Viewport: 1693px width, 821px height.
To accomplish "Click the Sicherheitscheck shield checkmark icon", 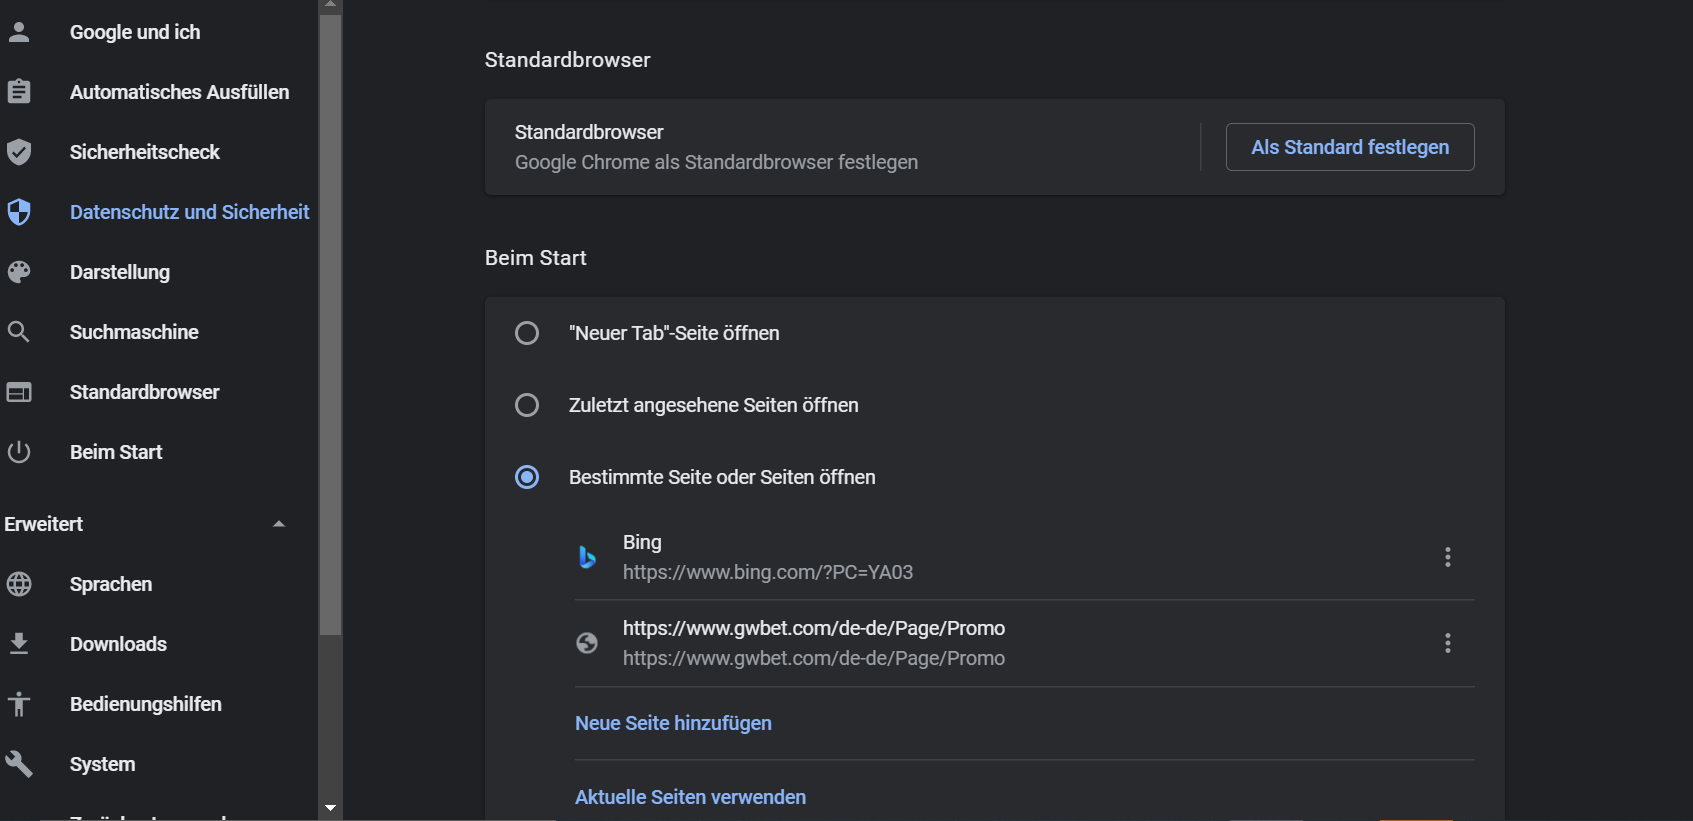I will (19, 152).
